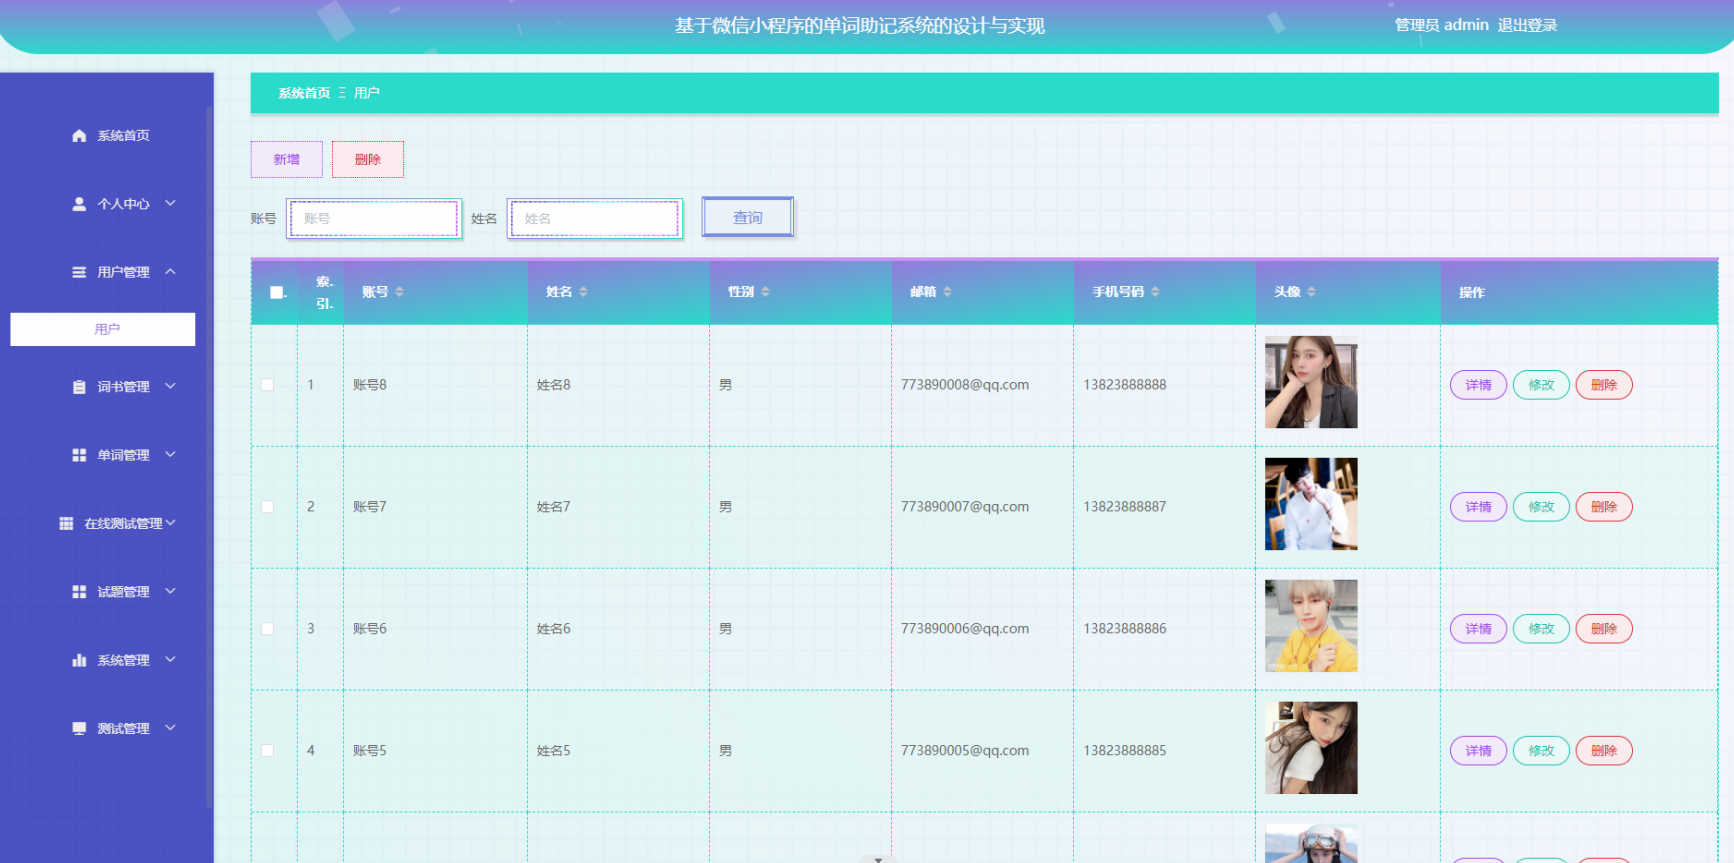Click the home icon beside 系统首页
1734x863 pixels.
pyautogui.click(x=79, y=136)
